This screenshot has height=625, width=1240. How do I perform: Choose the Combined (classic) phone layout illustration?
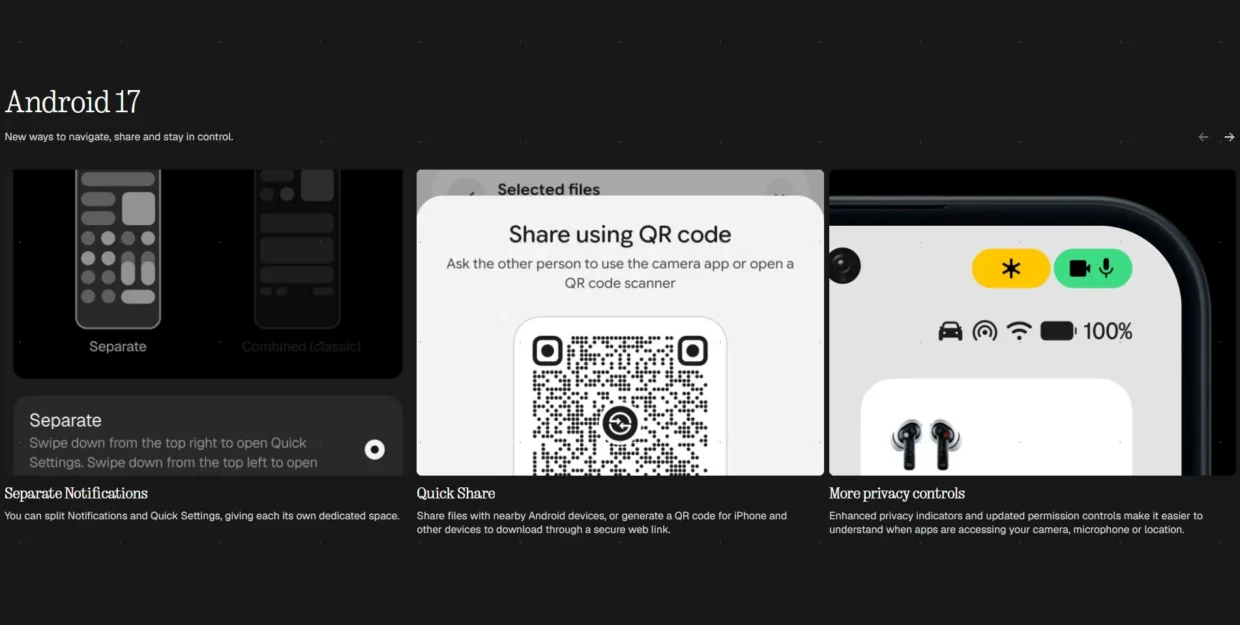(298, 249)
